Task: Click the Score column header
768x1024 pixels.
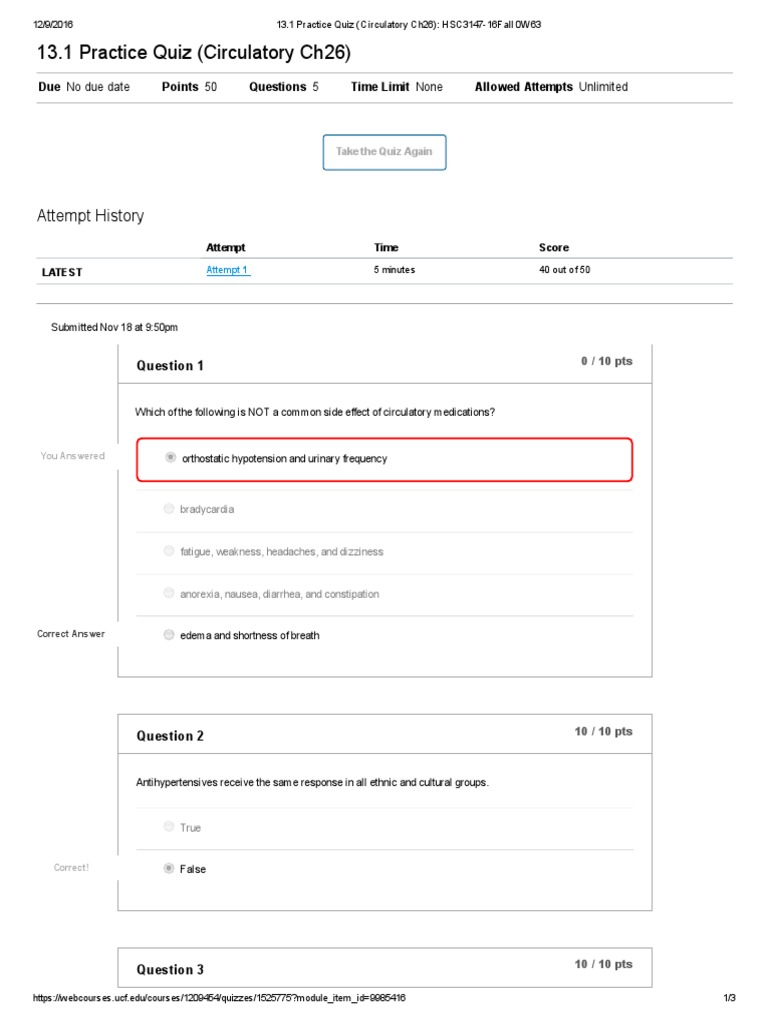Action: click(x=553, y=247)
